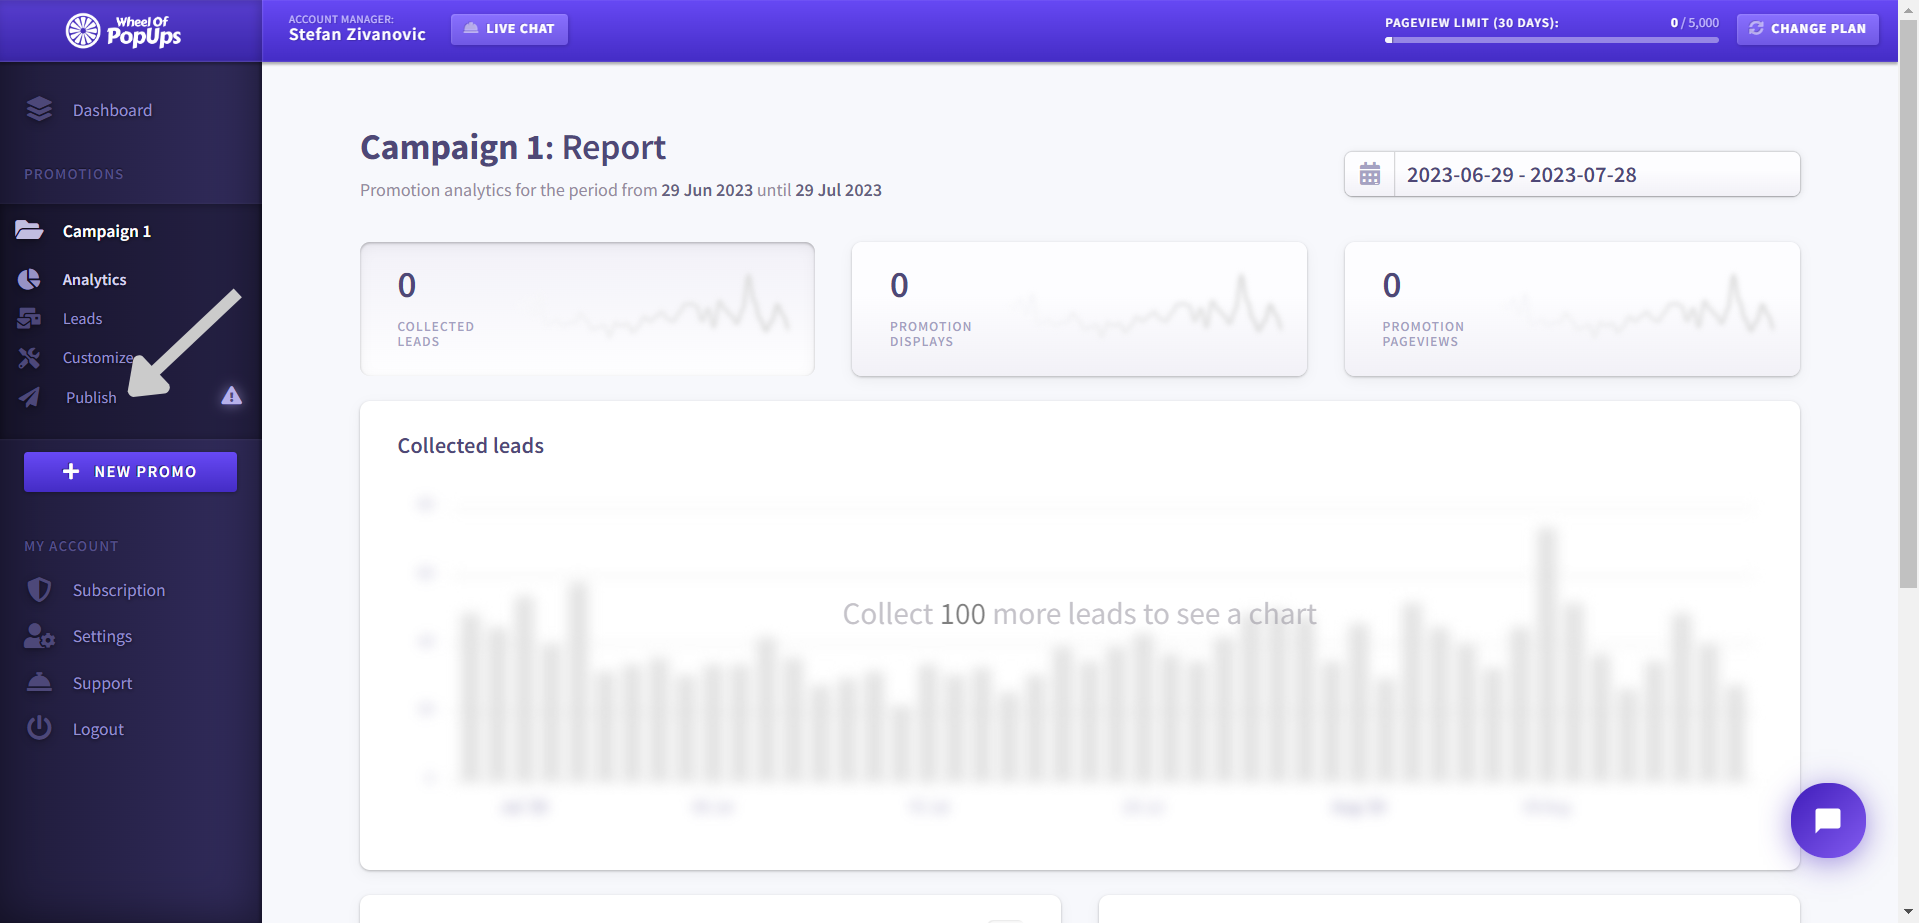
Task: Open Subscription in My Account
Action: pyautogui.click(x=119, y=591)
